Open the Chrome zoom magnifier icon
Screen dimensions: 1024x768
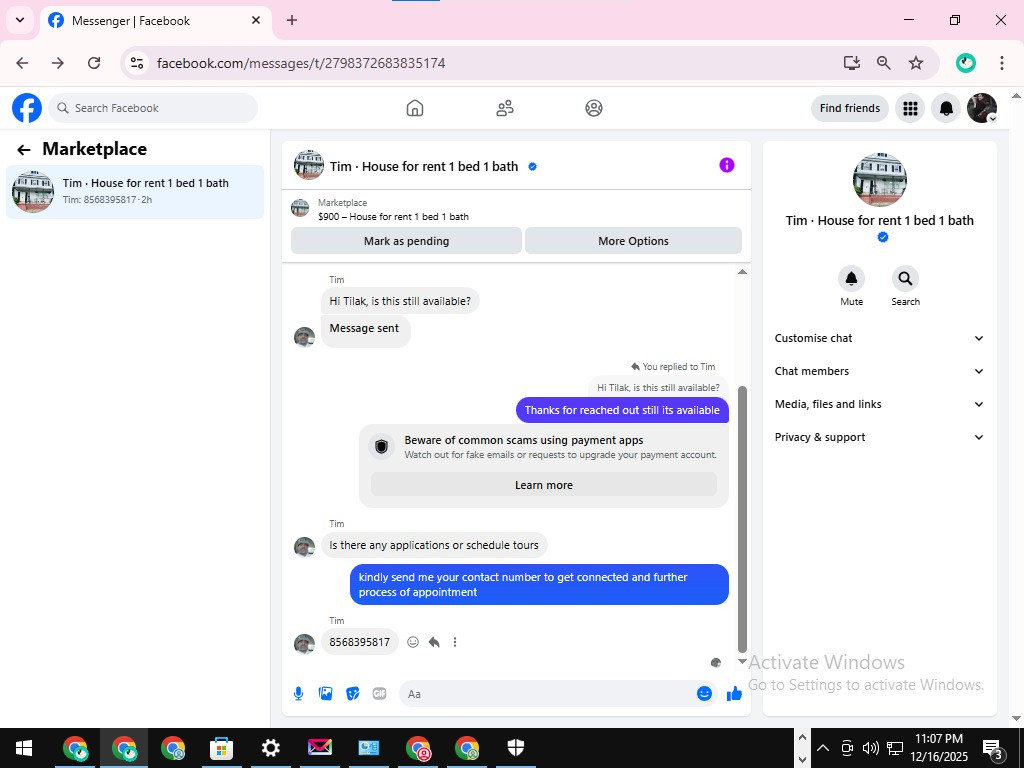[884, 63]
